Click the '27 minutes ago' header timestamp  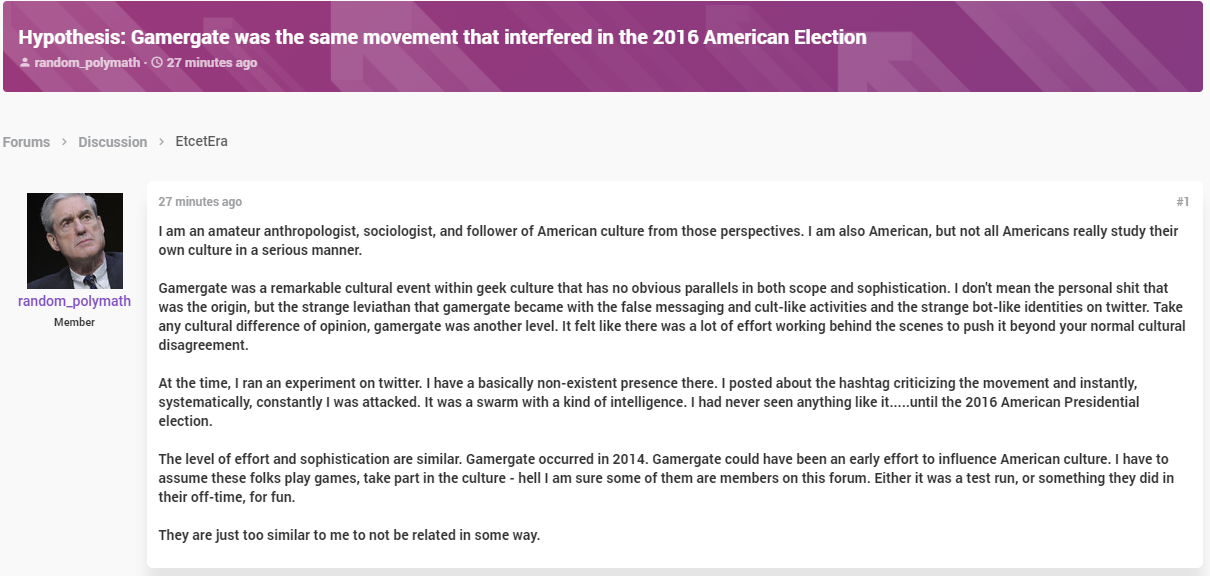pyautogui.click(x=212, y=63)
